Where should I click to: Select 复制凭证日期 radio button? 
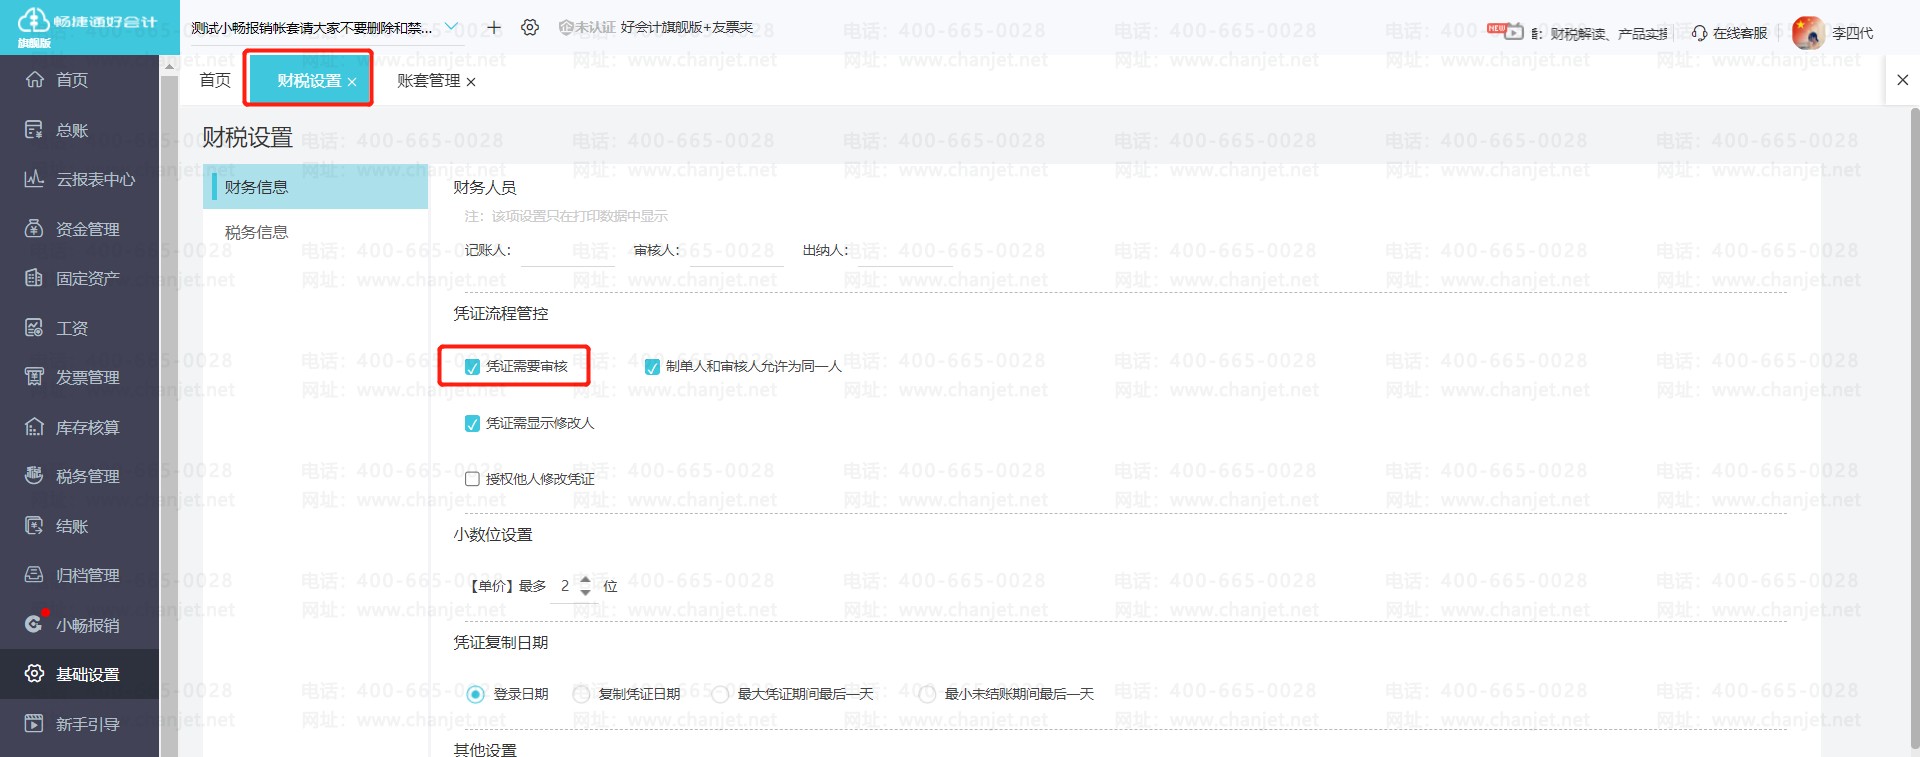pos(581,694)
